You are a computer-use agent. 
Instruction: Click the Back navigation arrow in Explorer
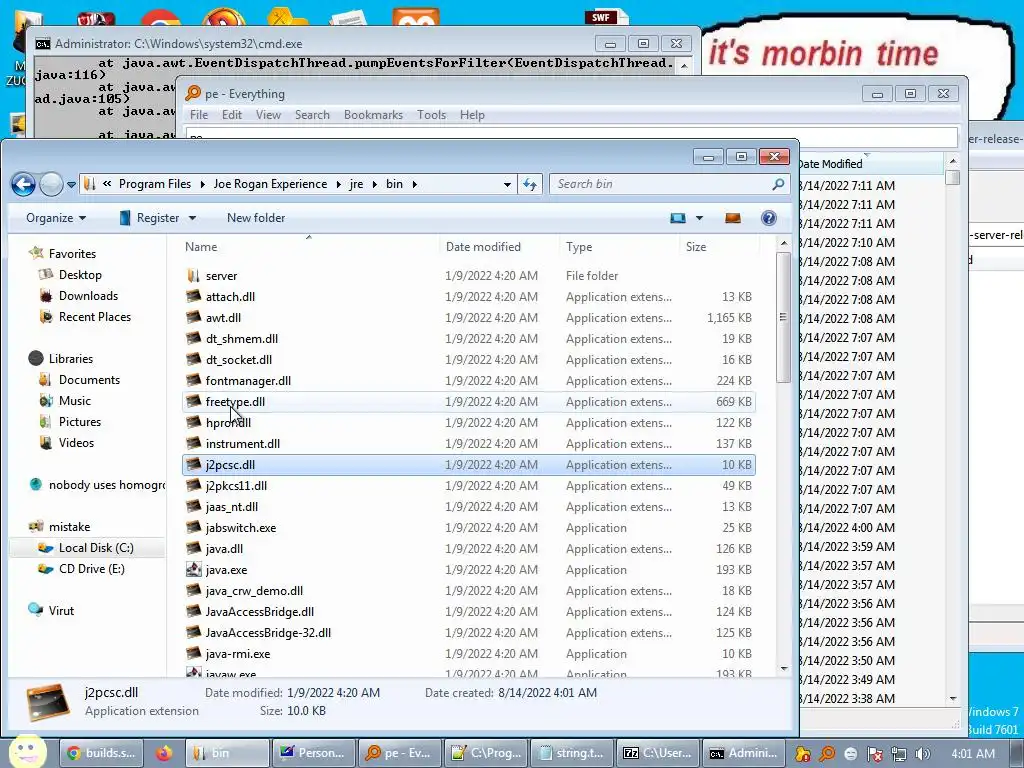pyautogui.click(x=24, y=185)
